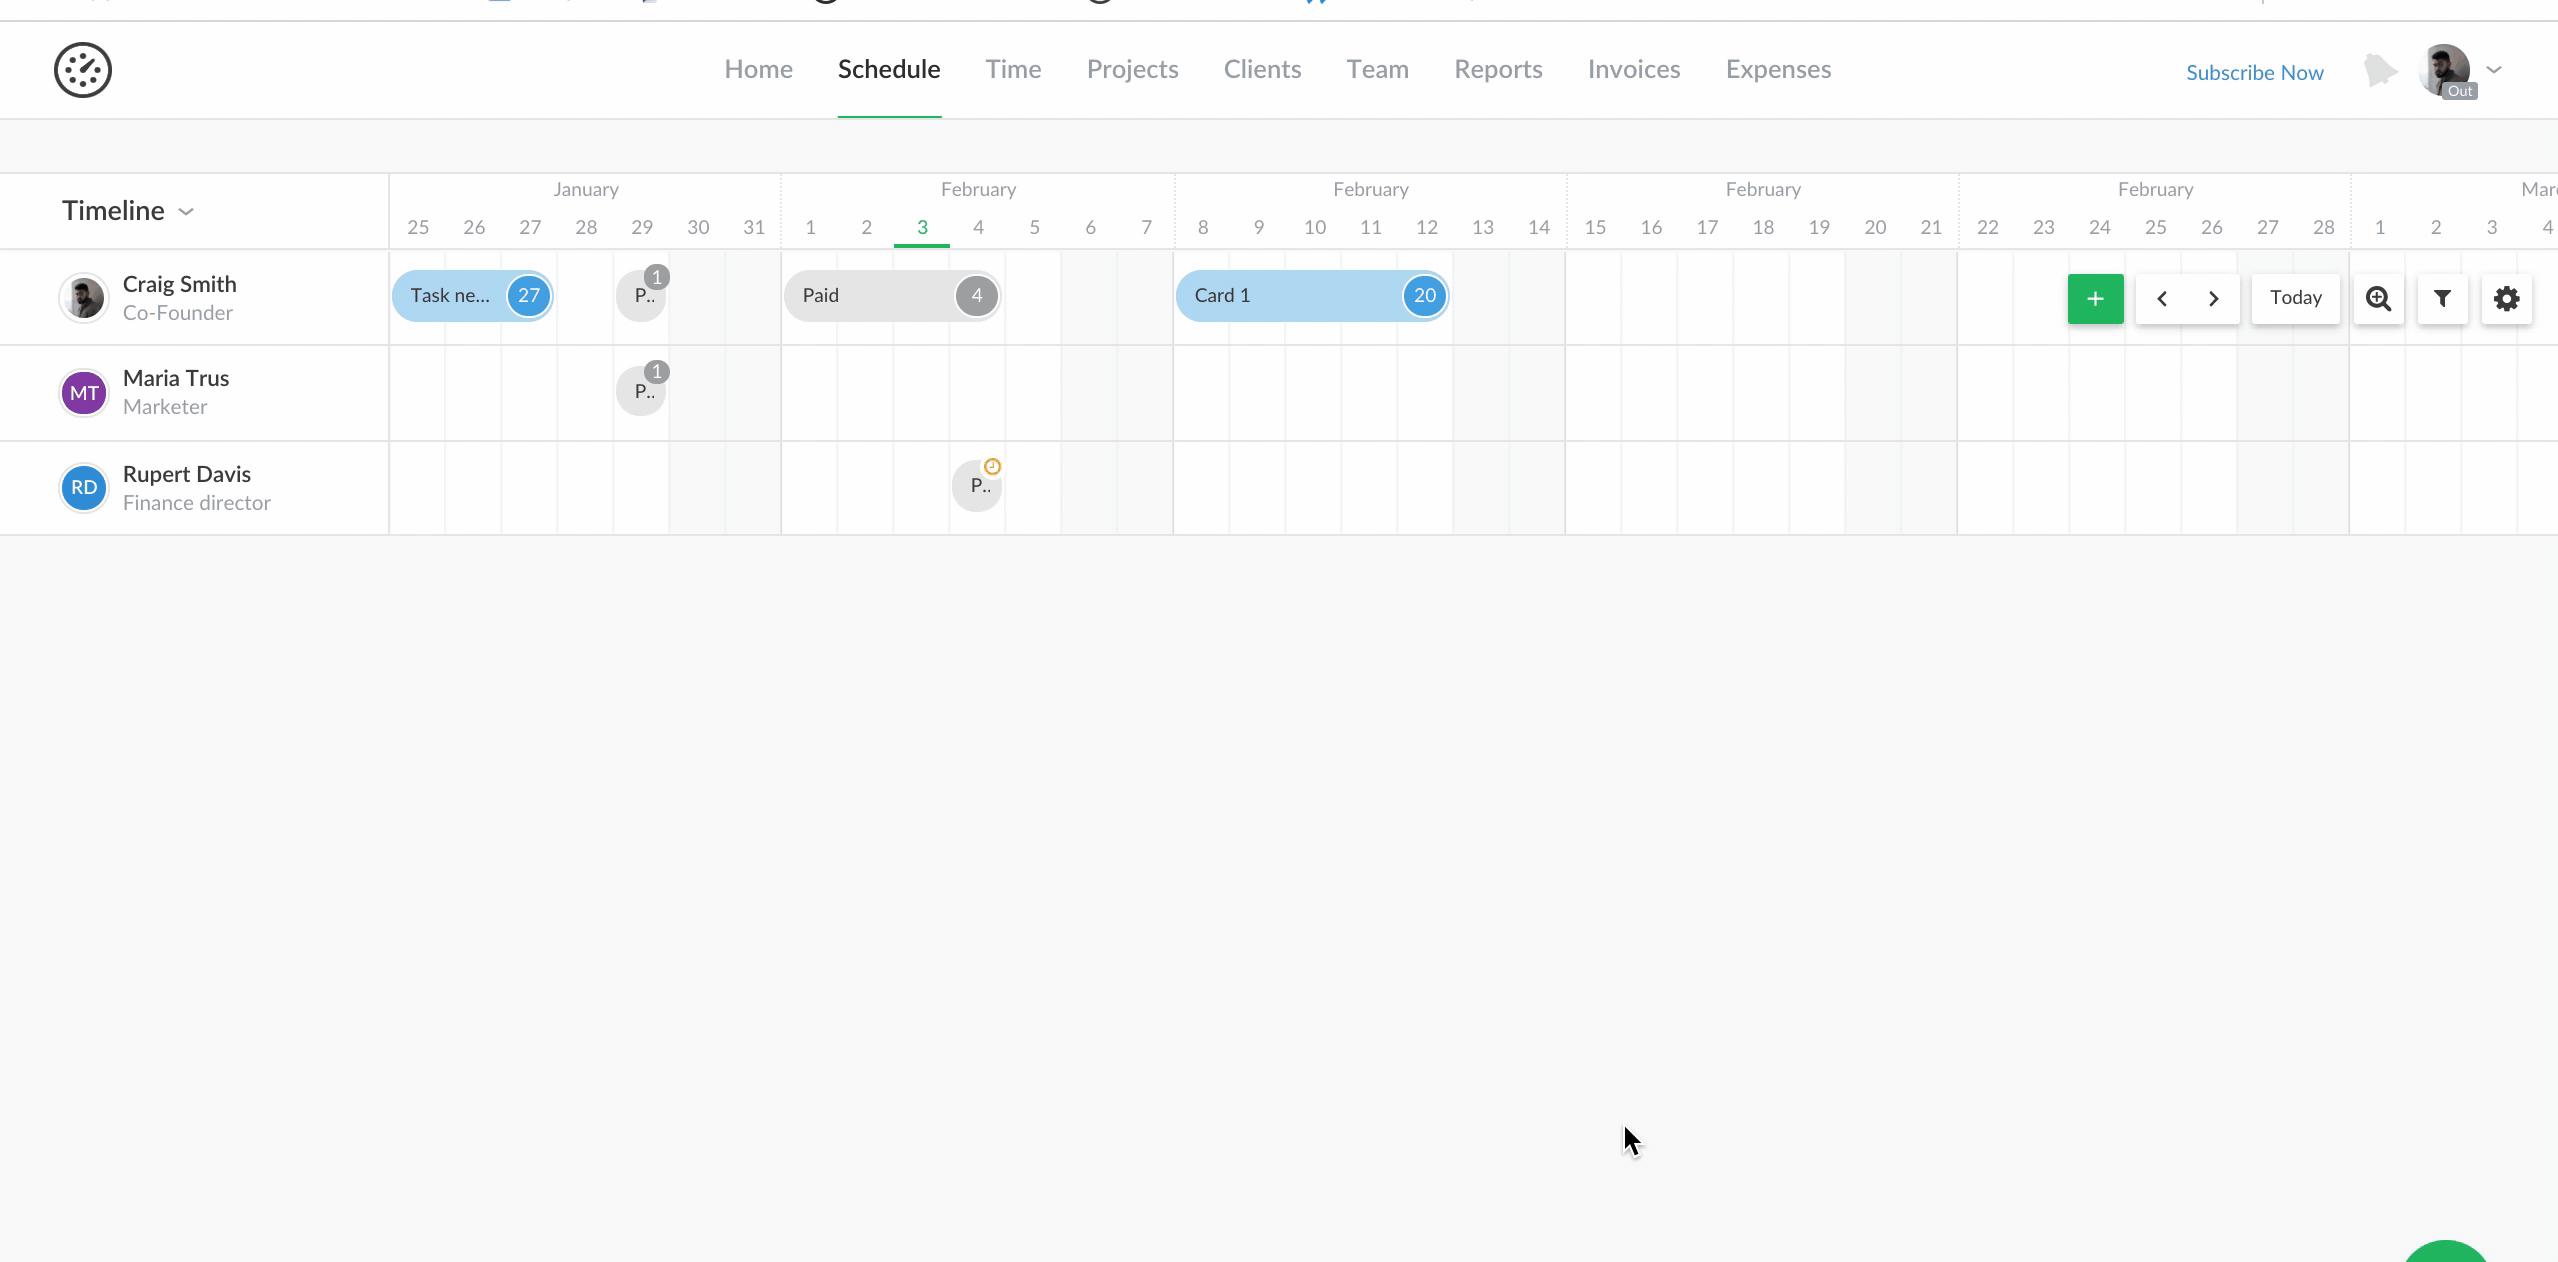2558x1262 pixels.
Task: Switch to the Reports tab
Action: click(x=1498, y=69)
